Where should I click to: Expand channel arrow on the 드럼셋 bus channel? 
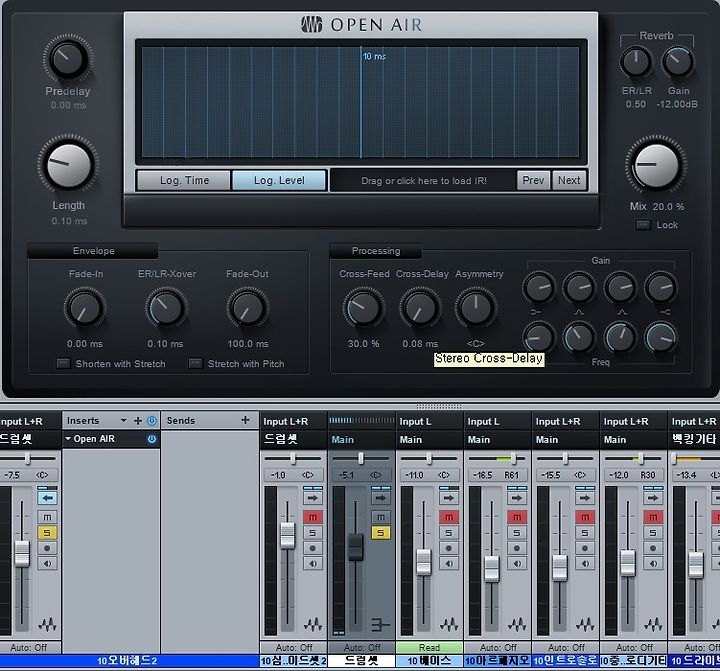tap(381, 498)
